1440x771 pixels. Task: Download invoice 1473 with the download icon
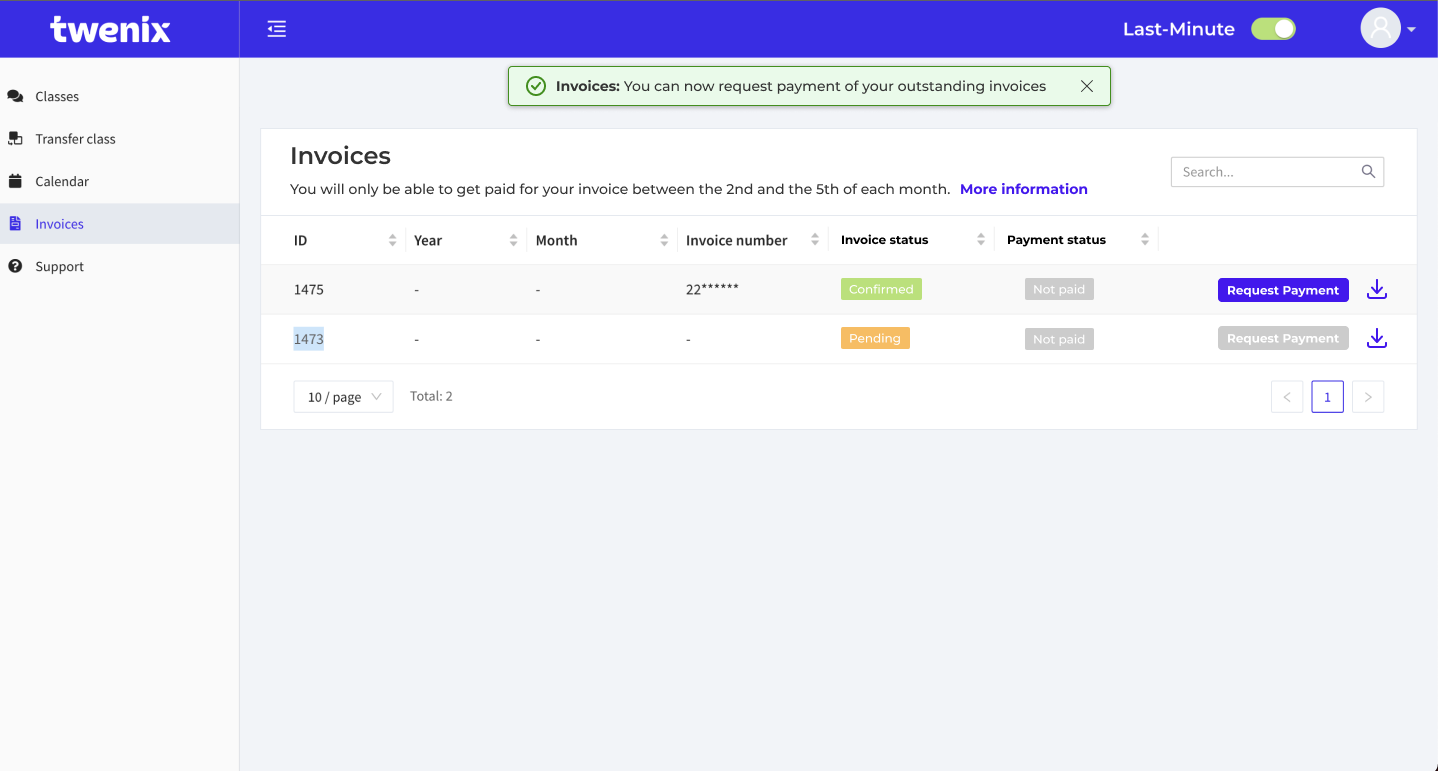click(1376, 338)
